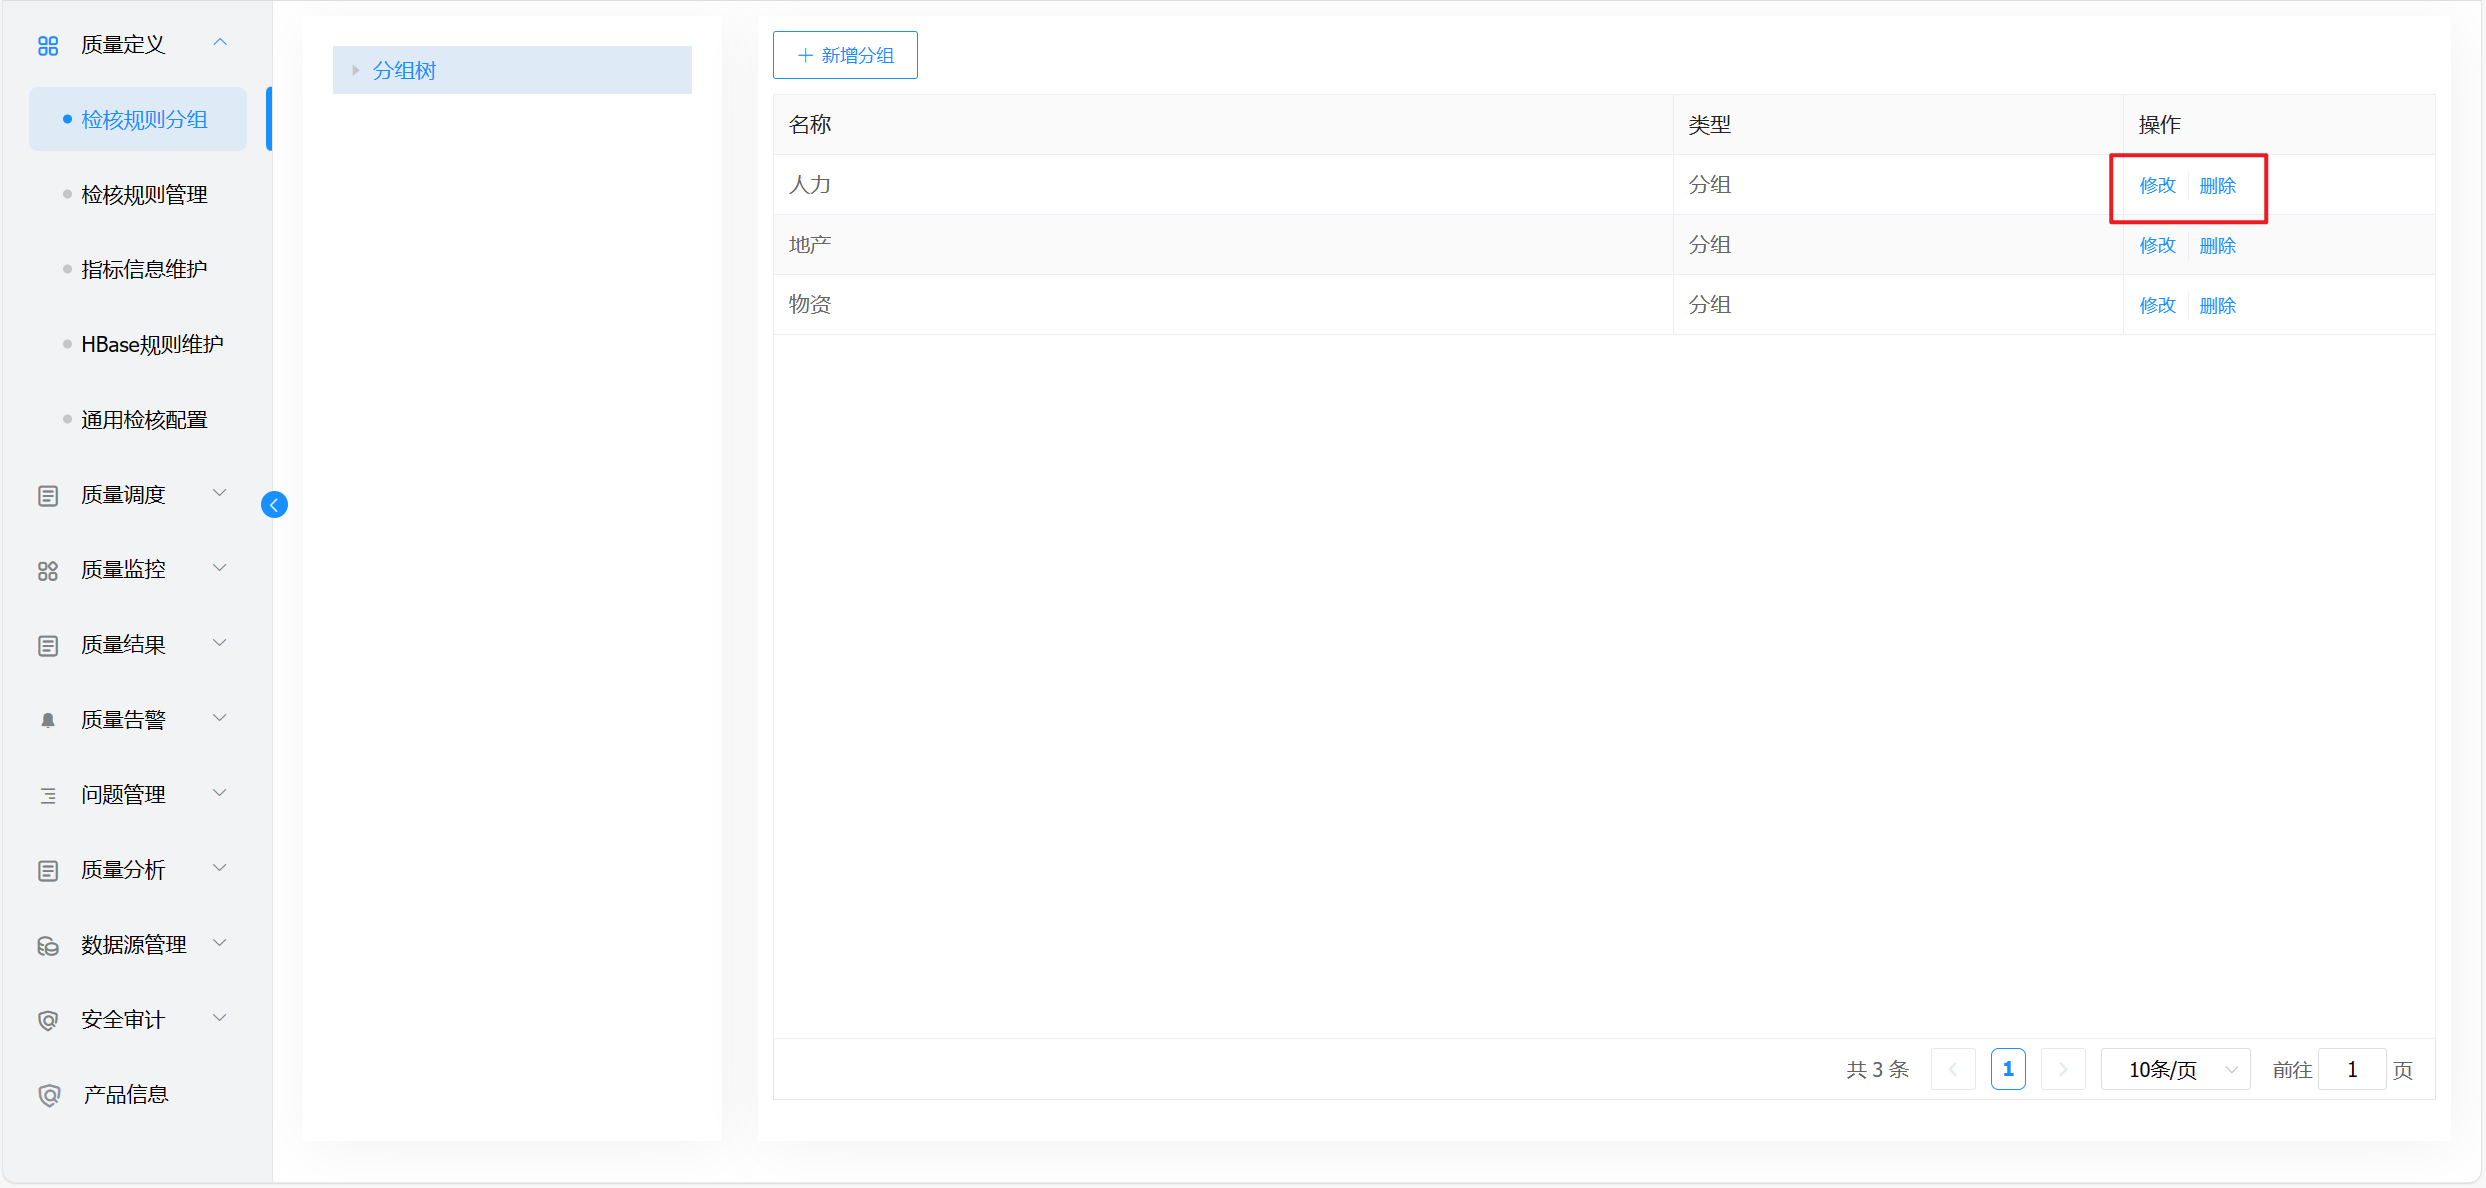
Task: Select HBase规则维护 menu item
Action: (x=152, y=345)
